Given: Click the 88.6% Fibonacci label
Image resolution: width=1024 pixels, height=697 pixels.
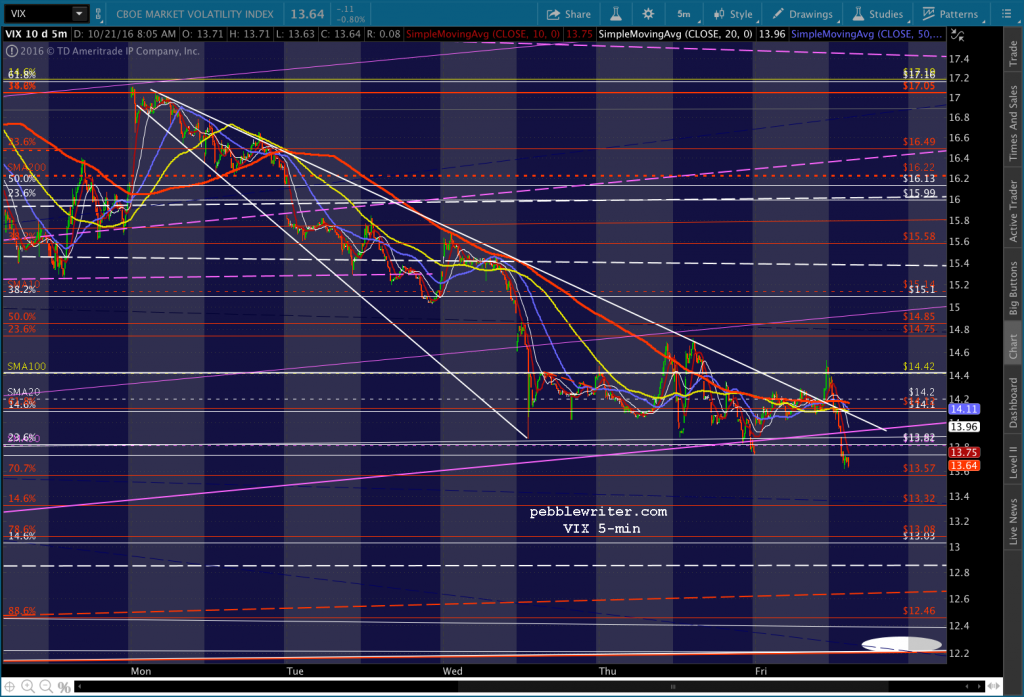Looking at the screenshot, I should pos(22,611).
